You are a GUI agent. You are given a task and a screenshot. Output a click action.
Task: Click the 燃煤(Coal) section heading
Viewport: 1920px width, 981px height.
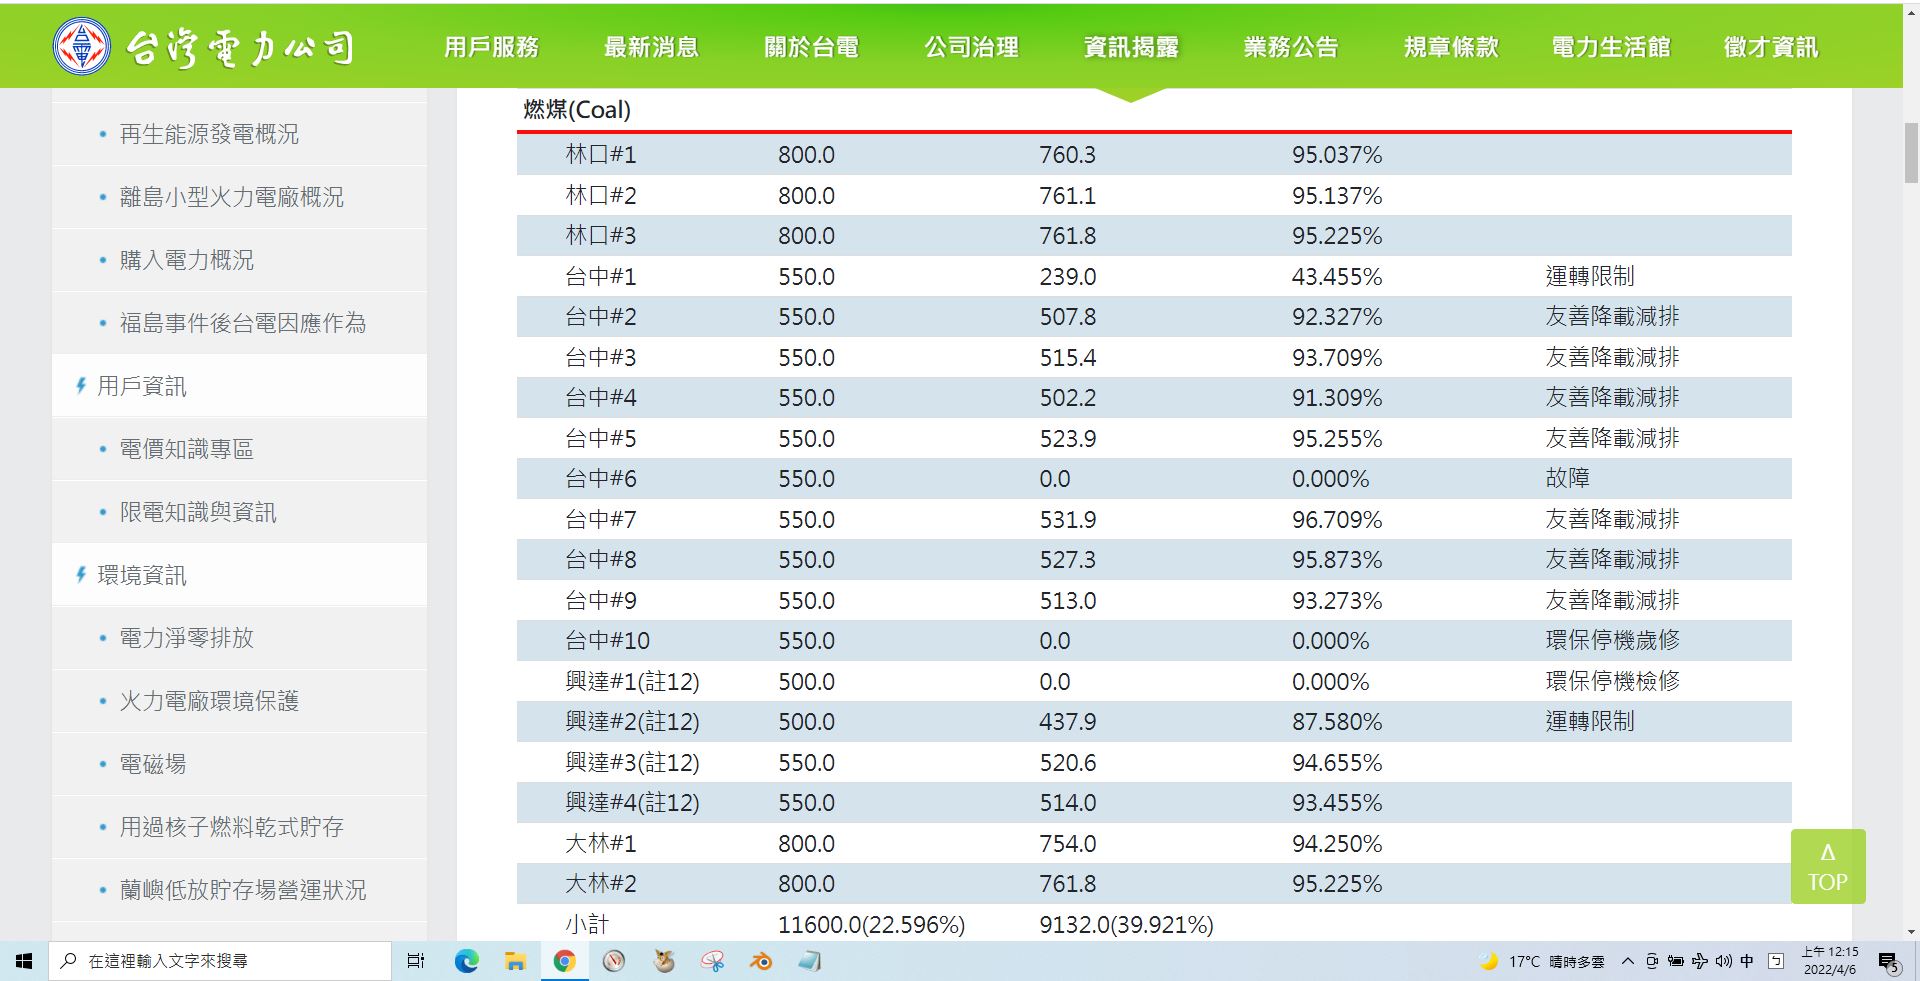tap(577, 110)
